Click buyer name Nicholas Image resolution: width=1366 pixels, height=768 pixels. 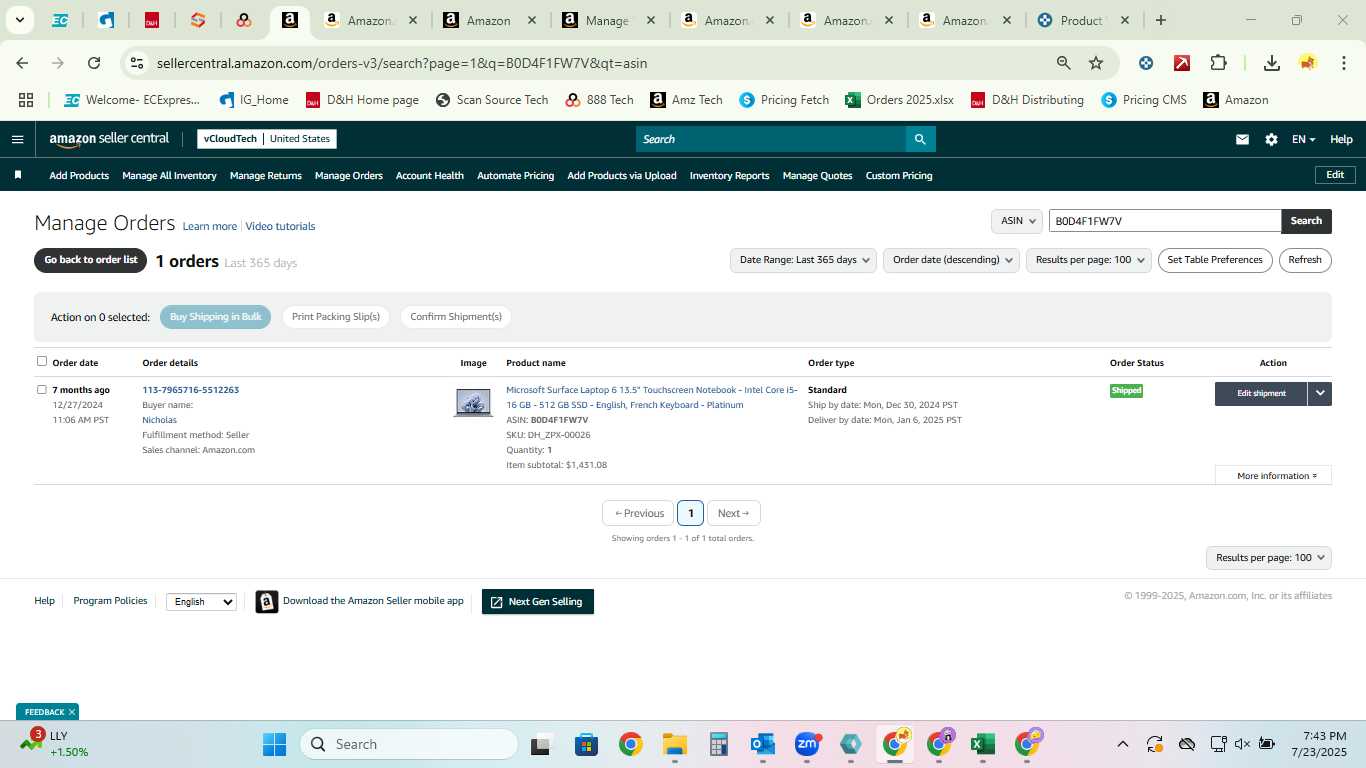(x=160, y=420)
